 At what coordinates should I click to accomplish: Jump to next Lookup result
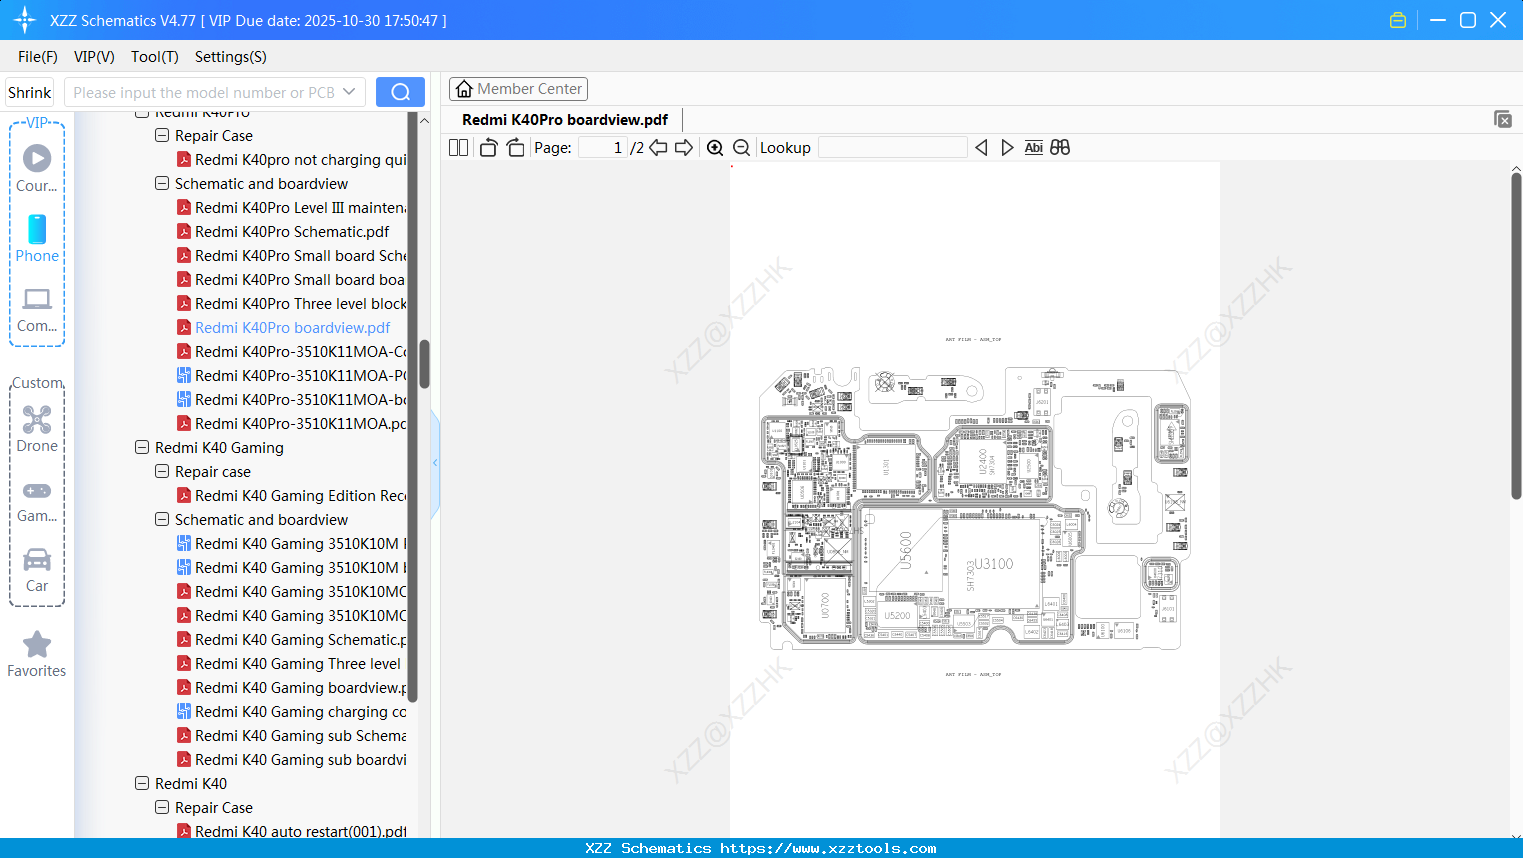pyautogui.click(x=1007, y=148)
